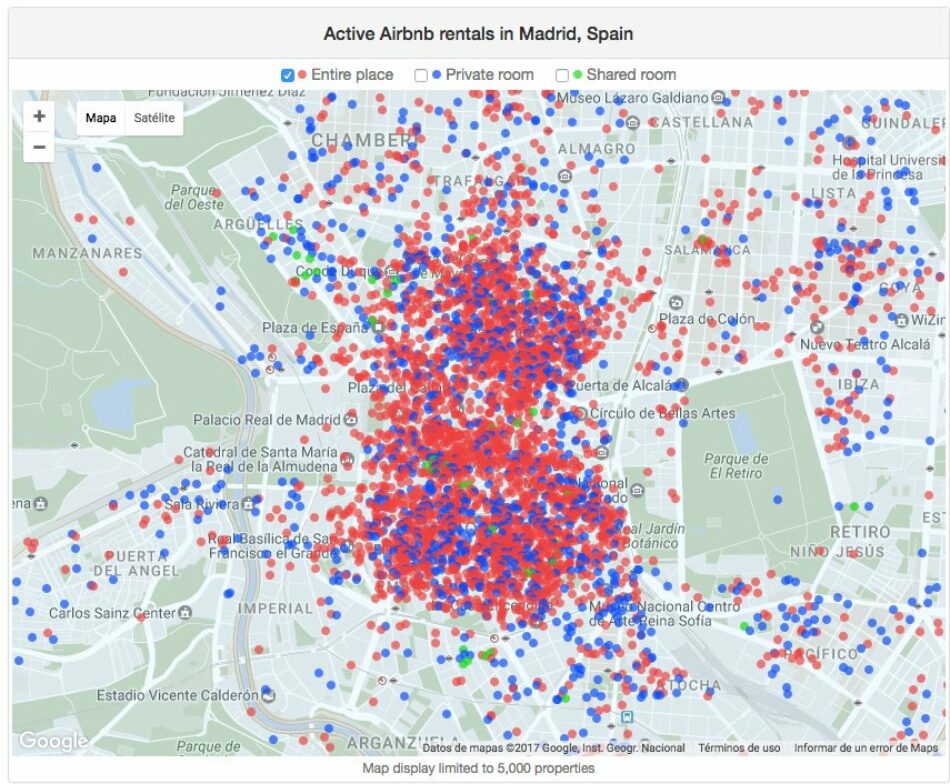950x784 pixels.
Task: Click the green Shared room legend dot
Action: 577,75
